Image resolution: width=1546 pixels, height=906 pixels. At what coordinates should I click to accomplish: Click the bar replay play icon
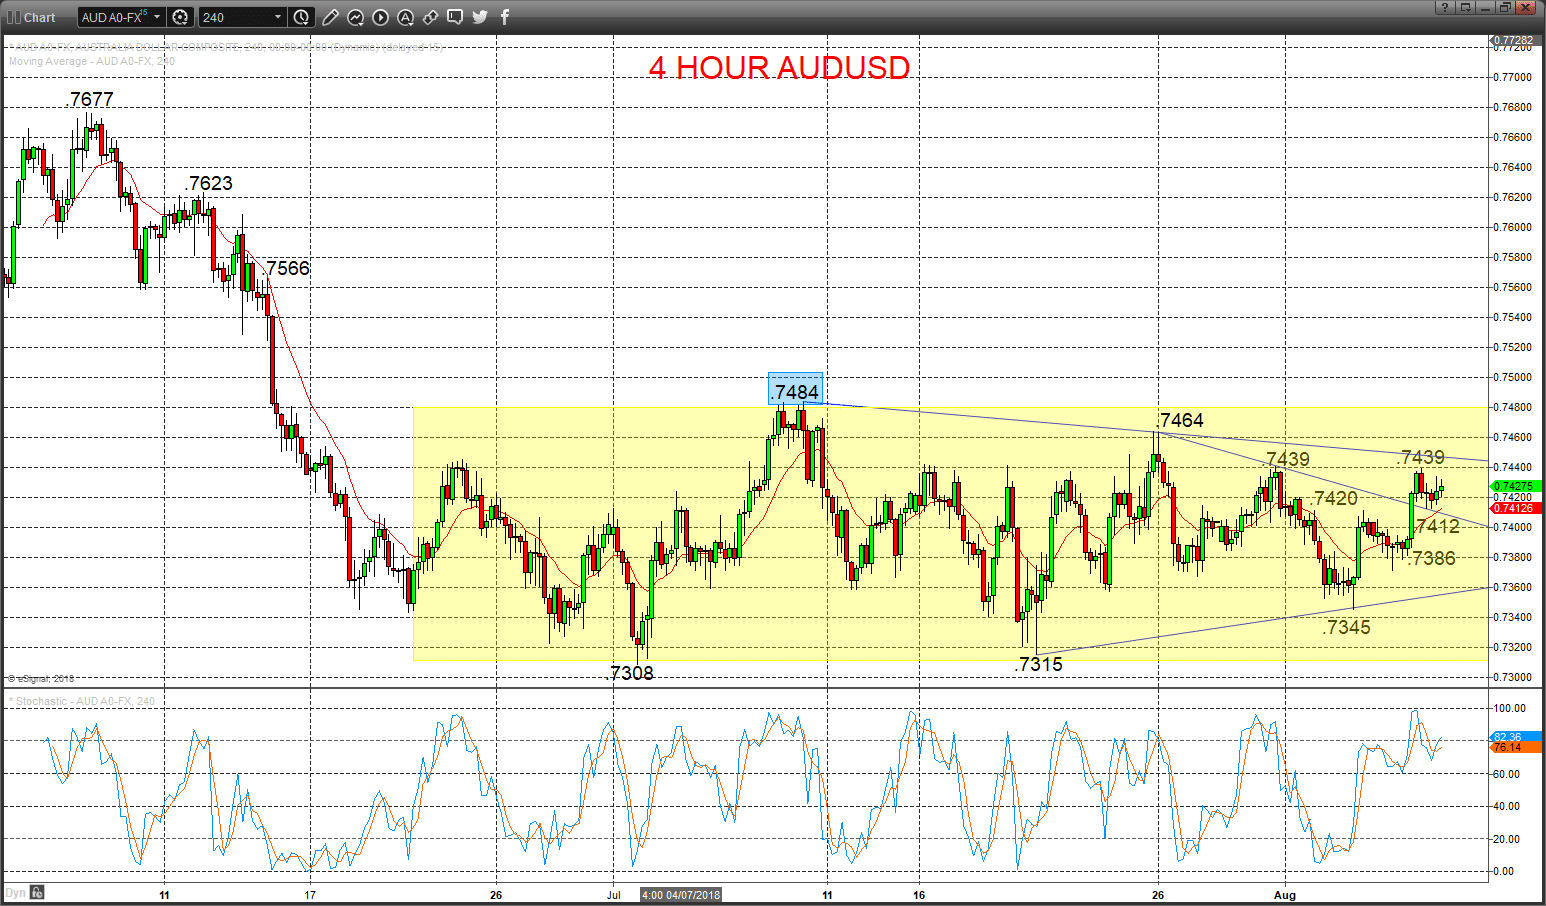point(380,17)
